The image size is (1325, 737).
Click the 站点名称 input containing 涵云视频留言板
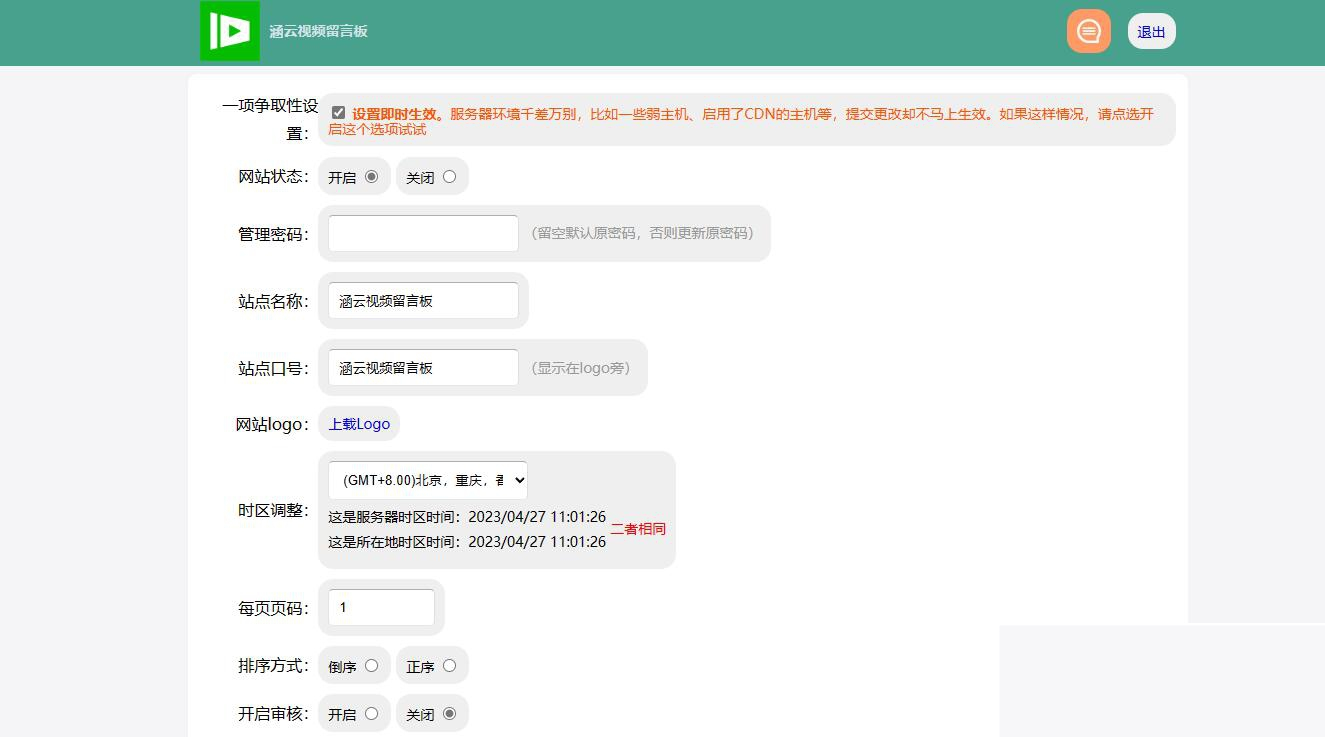(421, 300)
